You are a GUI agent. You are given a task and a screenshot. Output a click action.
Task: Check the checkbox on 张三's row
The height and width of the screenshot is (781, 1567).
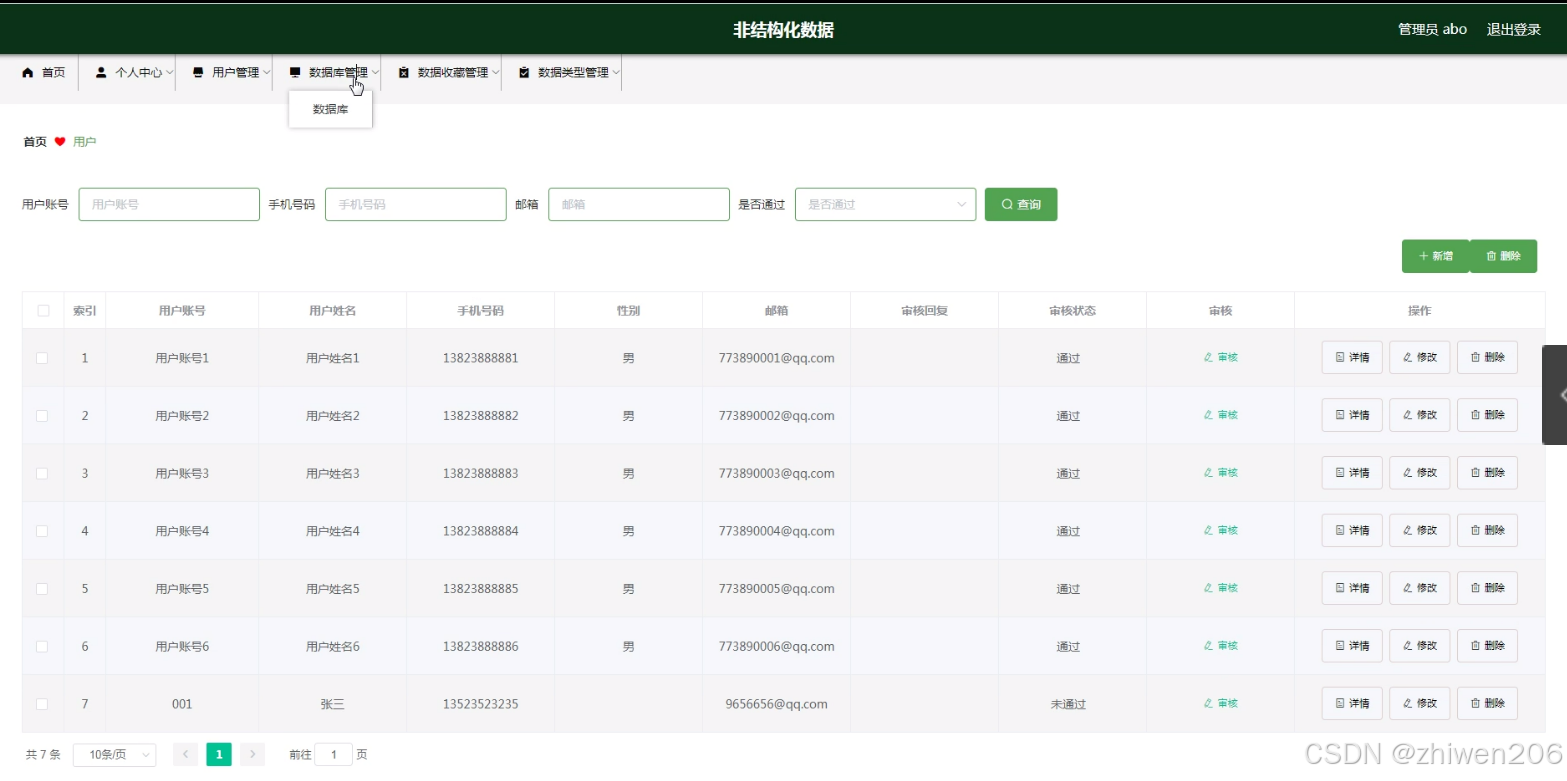(x=42, y=703)
